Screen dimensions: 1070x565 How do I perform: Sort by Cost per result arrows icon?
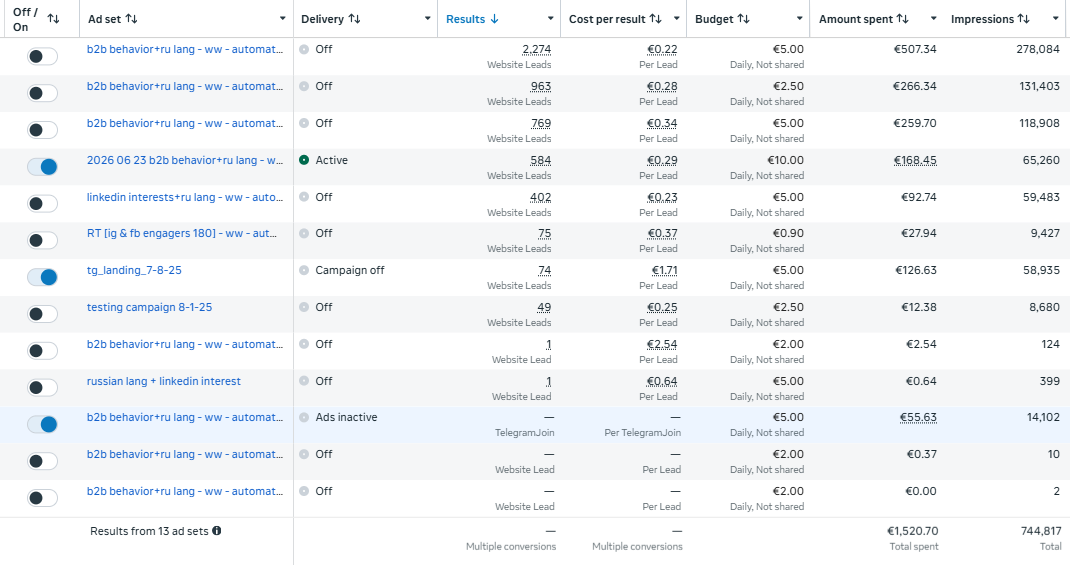656,19
